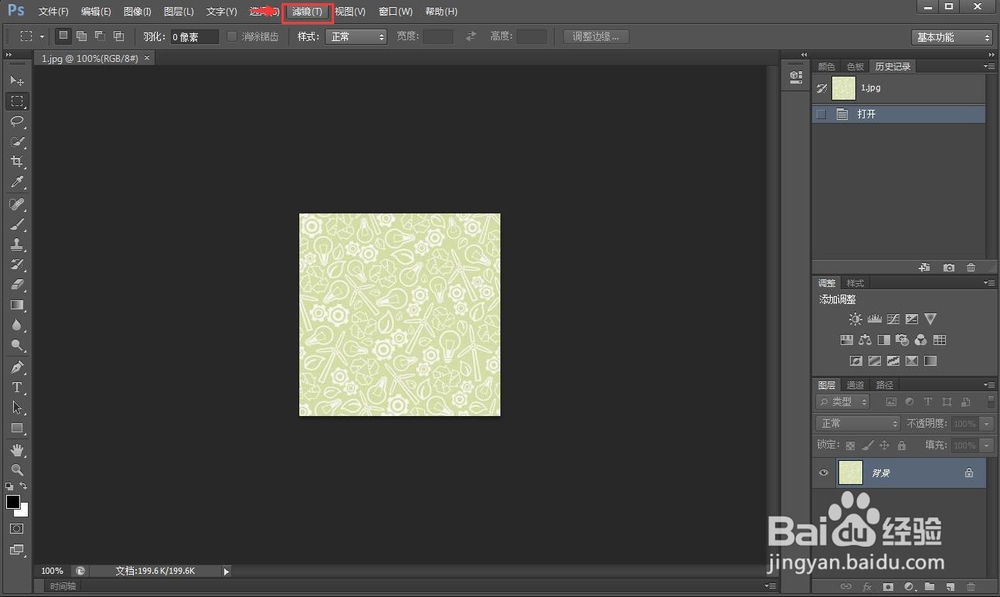Open the layer blend mode 正常 dropdown
The image size is (1000, 597).
click(858, 424)
